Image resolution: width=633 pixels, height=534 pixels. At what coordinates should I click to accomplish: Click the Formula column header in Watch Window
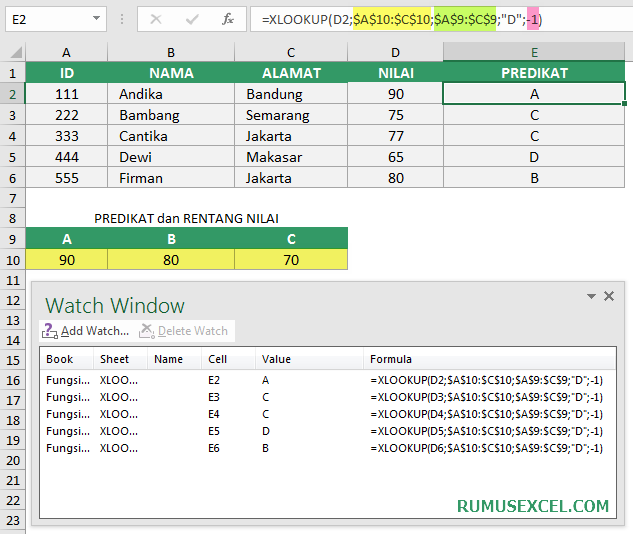coord(489,359)
